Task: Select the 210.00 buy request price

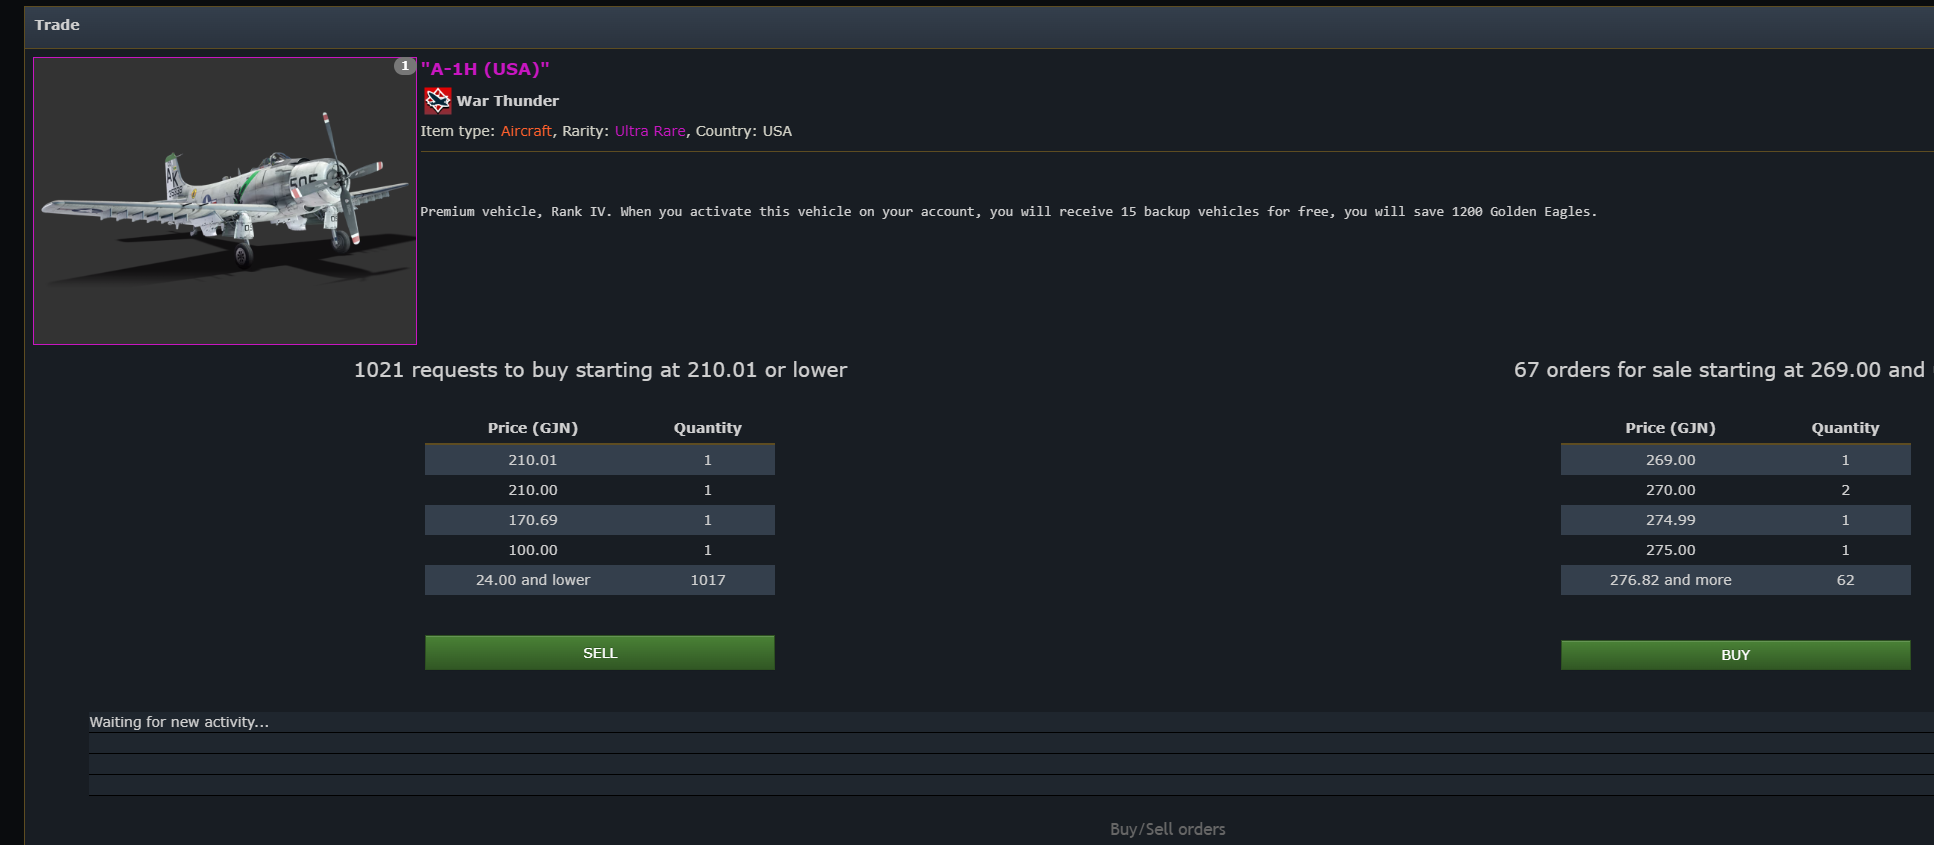Action: pyautogui.click(x=533, y=490)
